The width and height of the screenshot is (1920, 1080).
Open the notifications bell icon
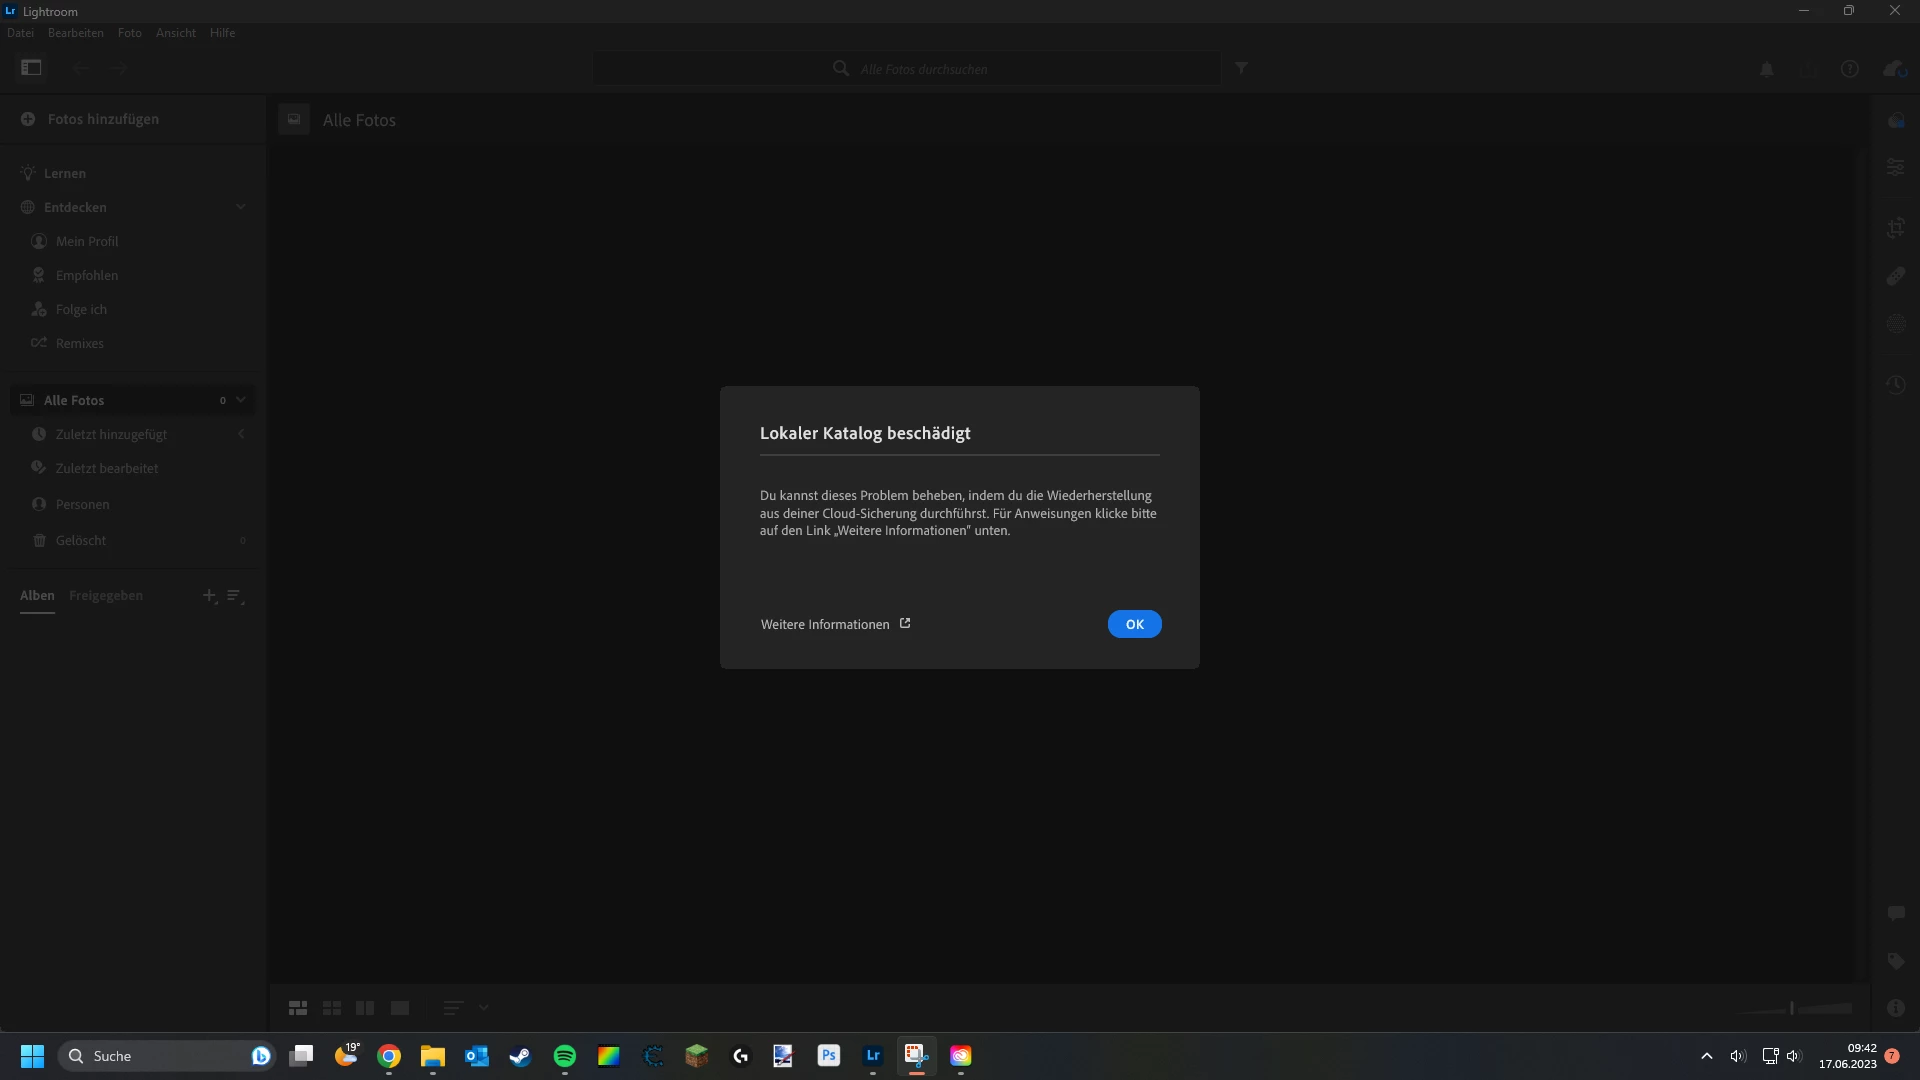(1767, 69)
